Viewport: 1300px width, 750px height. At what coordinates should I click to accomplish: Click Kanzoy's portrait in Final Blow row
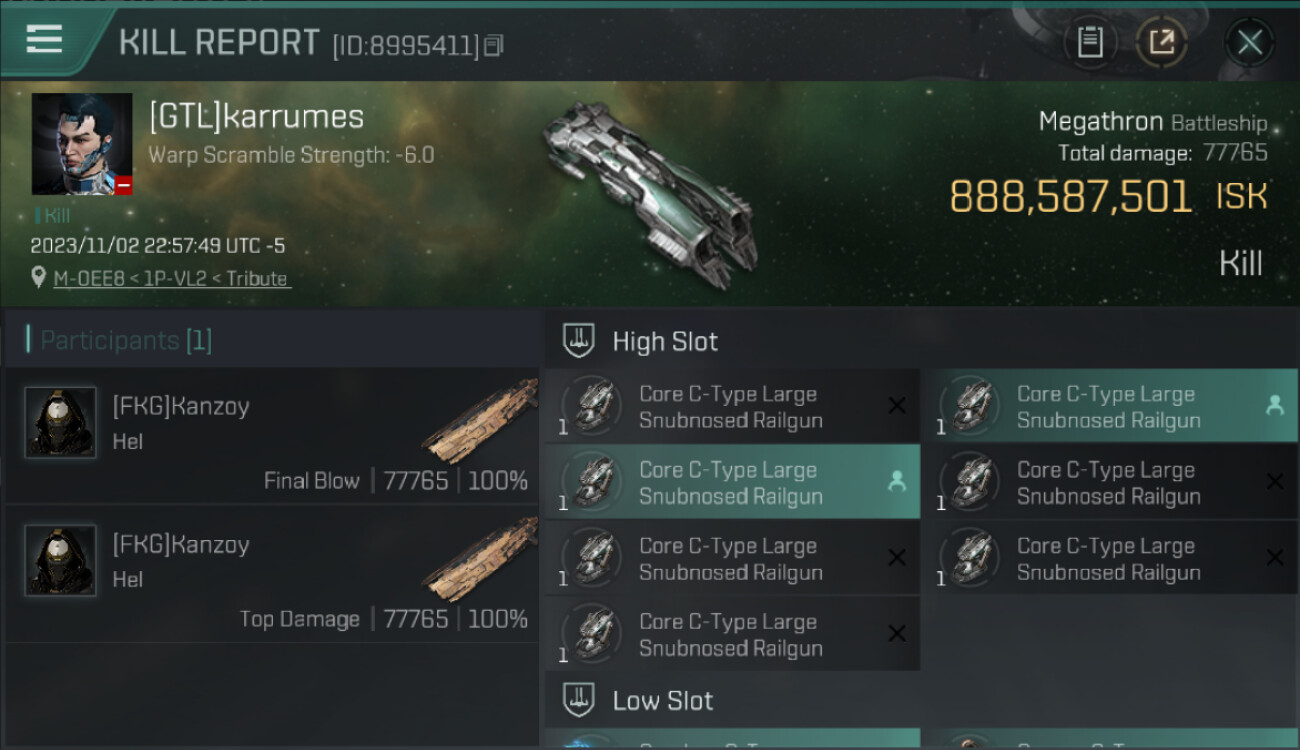pos(60,422)
